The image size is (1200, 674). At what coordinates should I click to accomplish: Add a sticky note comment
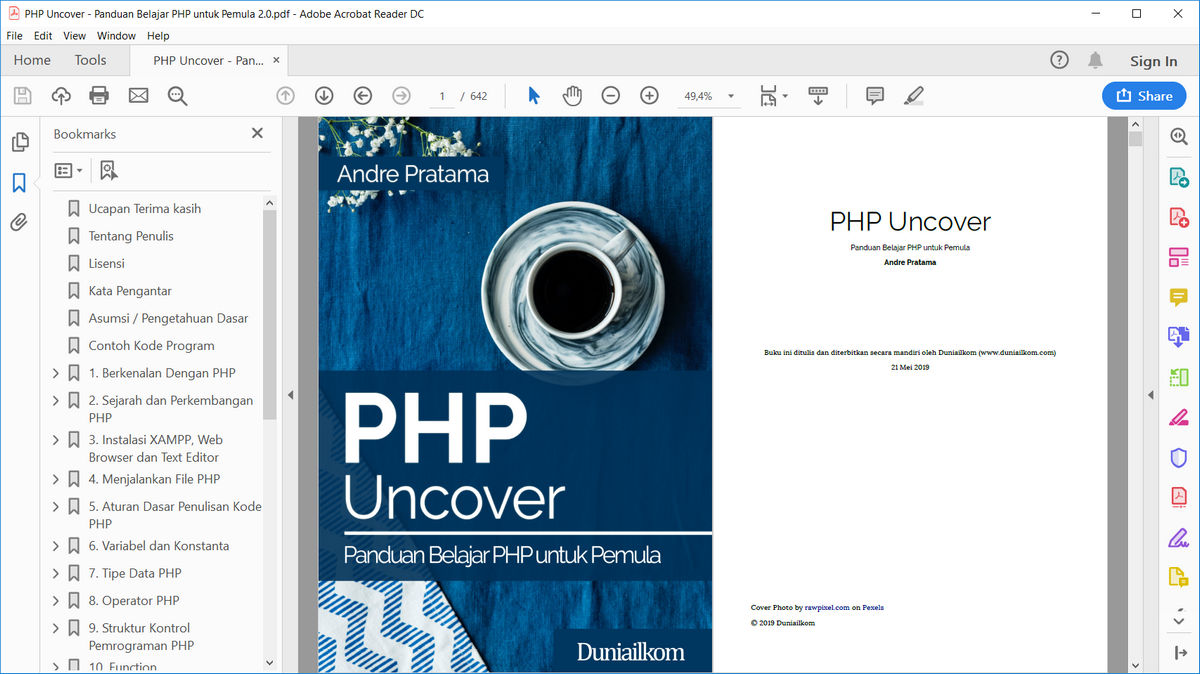point(875,96)
